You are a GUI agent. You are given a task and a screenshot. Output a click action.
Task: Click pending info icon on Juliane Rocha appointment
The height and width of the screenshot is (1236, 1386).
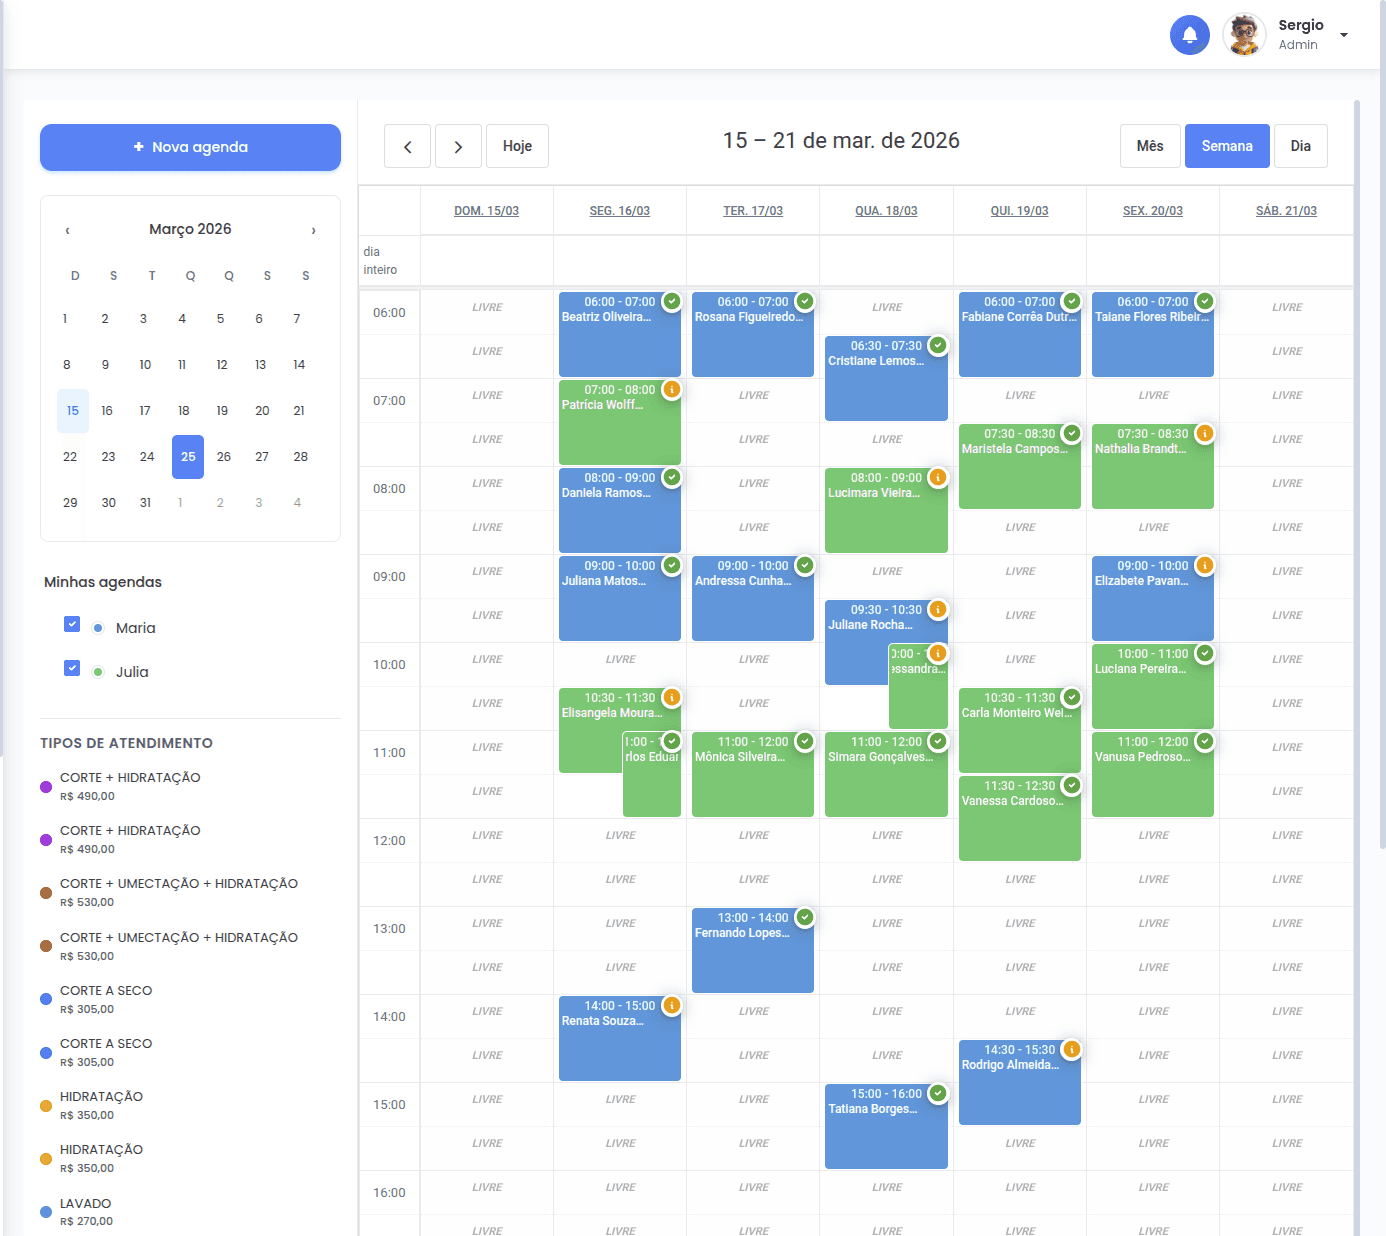[x=938, y=609]
